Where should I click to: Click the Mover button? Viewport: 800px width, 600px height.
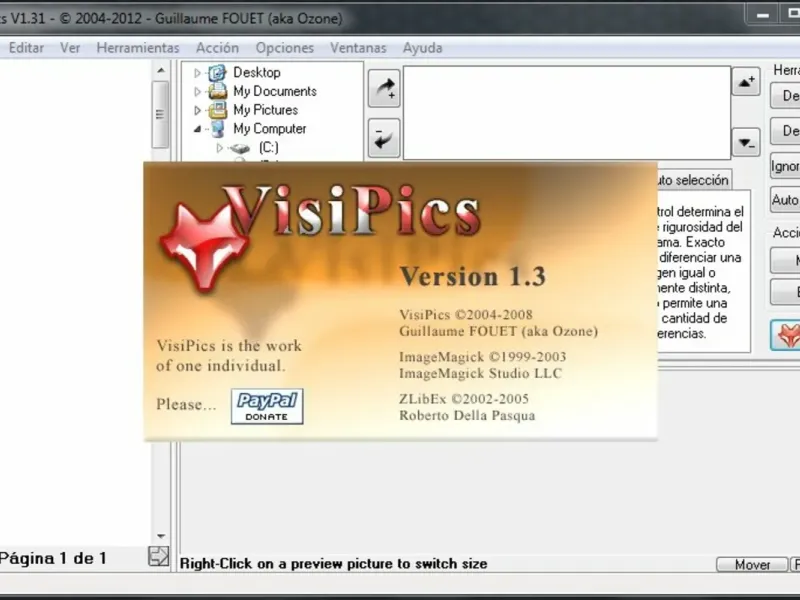tap(752, 564)
